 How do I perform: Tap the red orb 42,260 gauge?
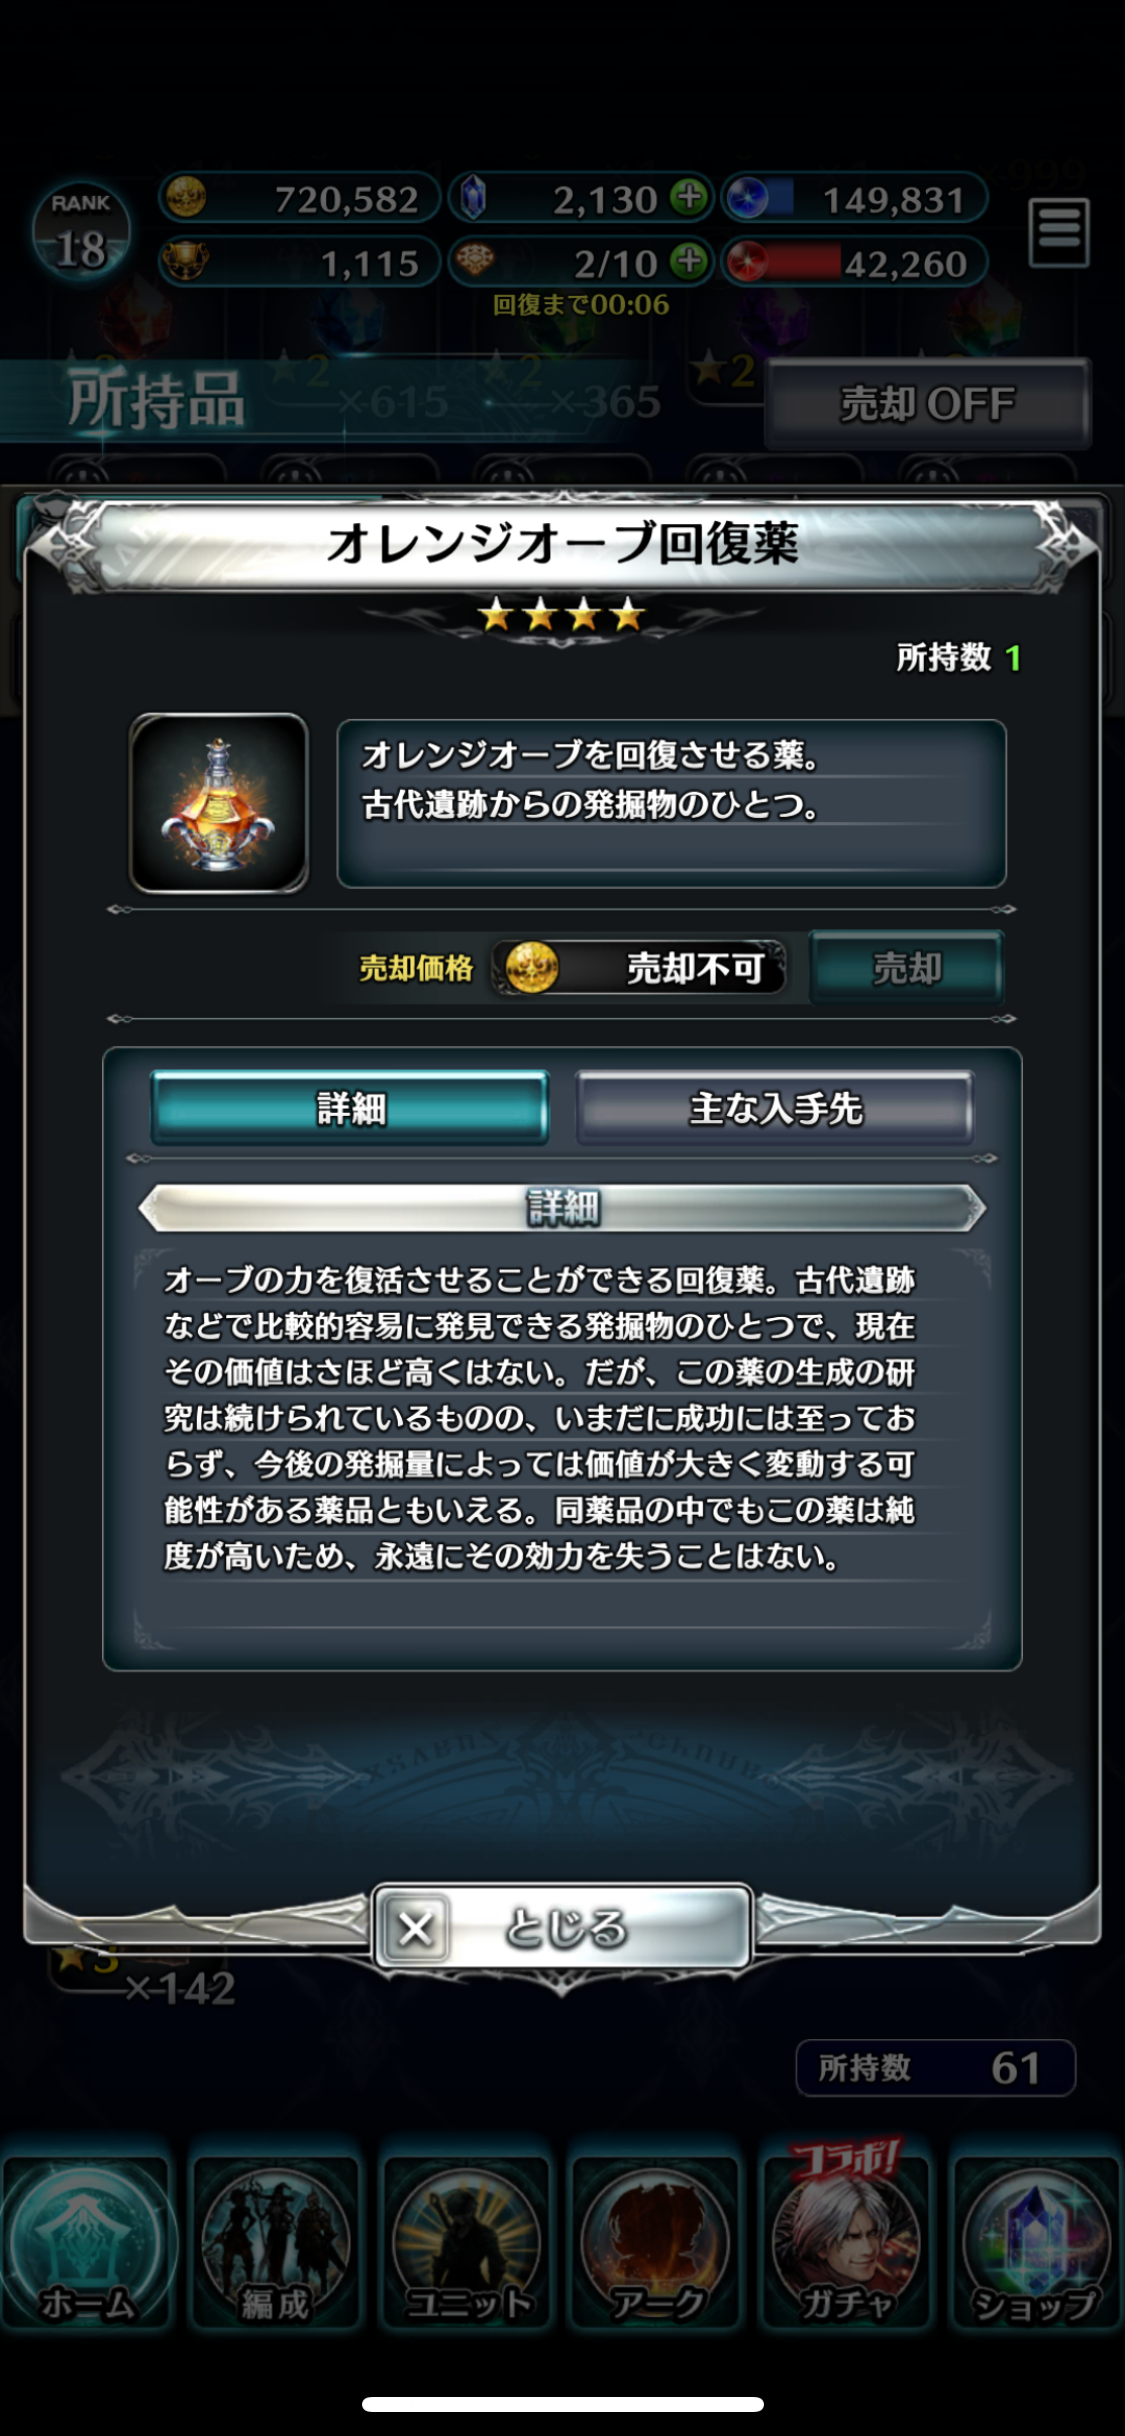pyautogui.click(x=855, y=263)
